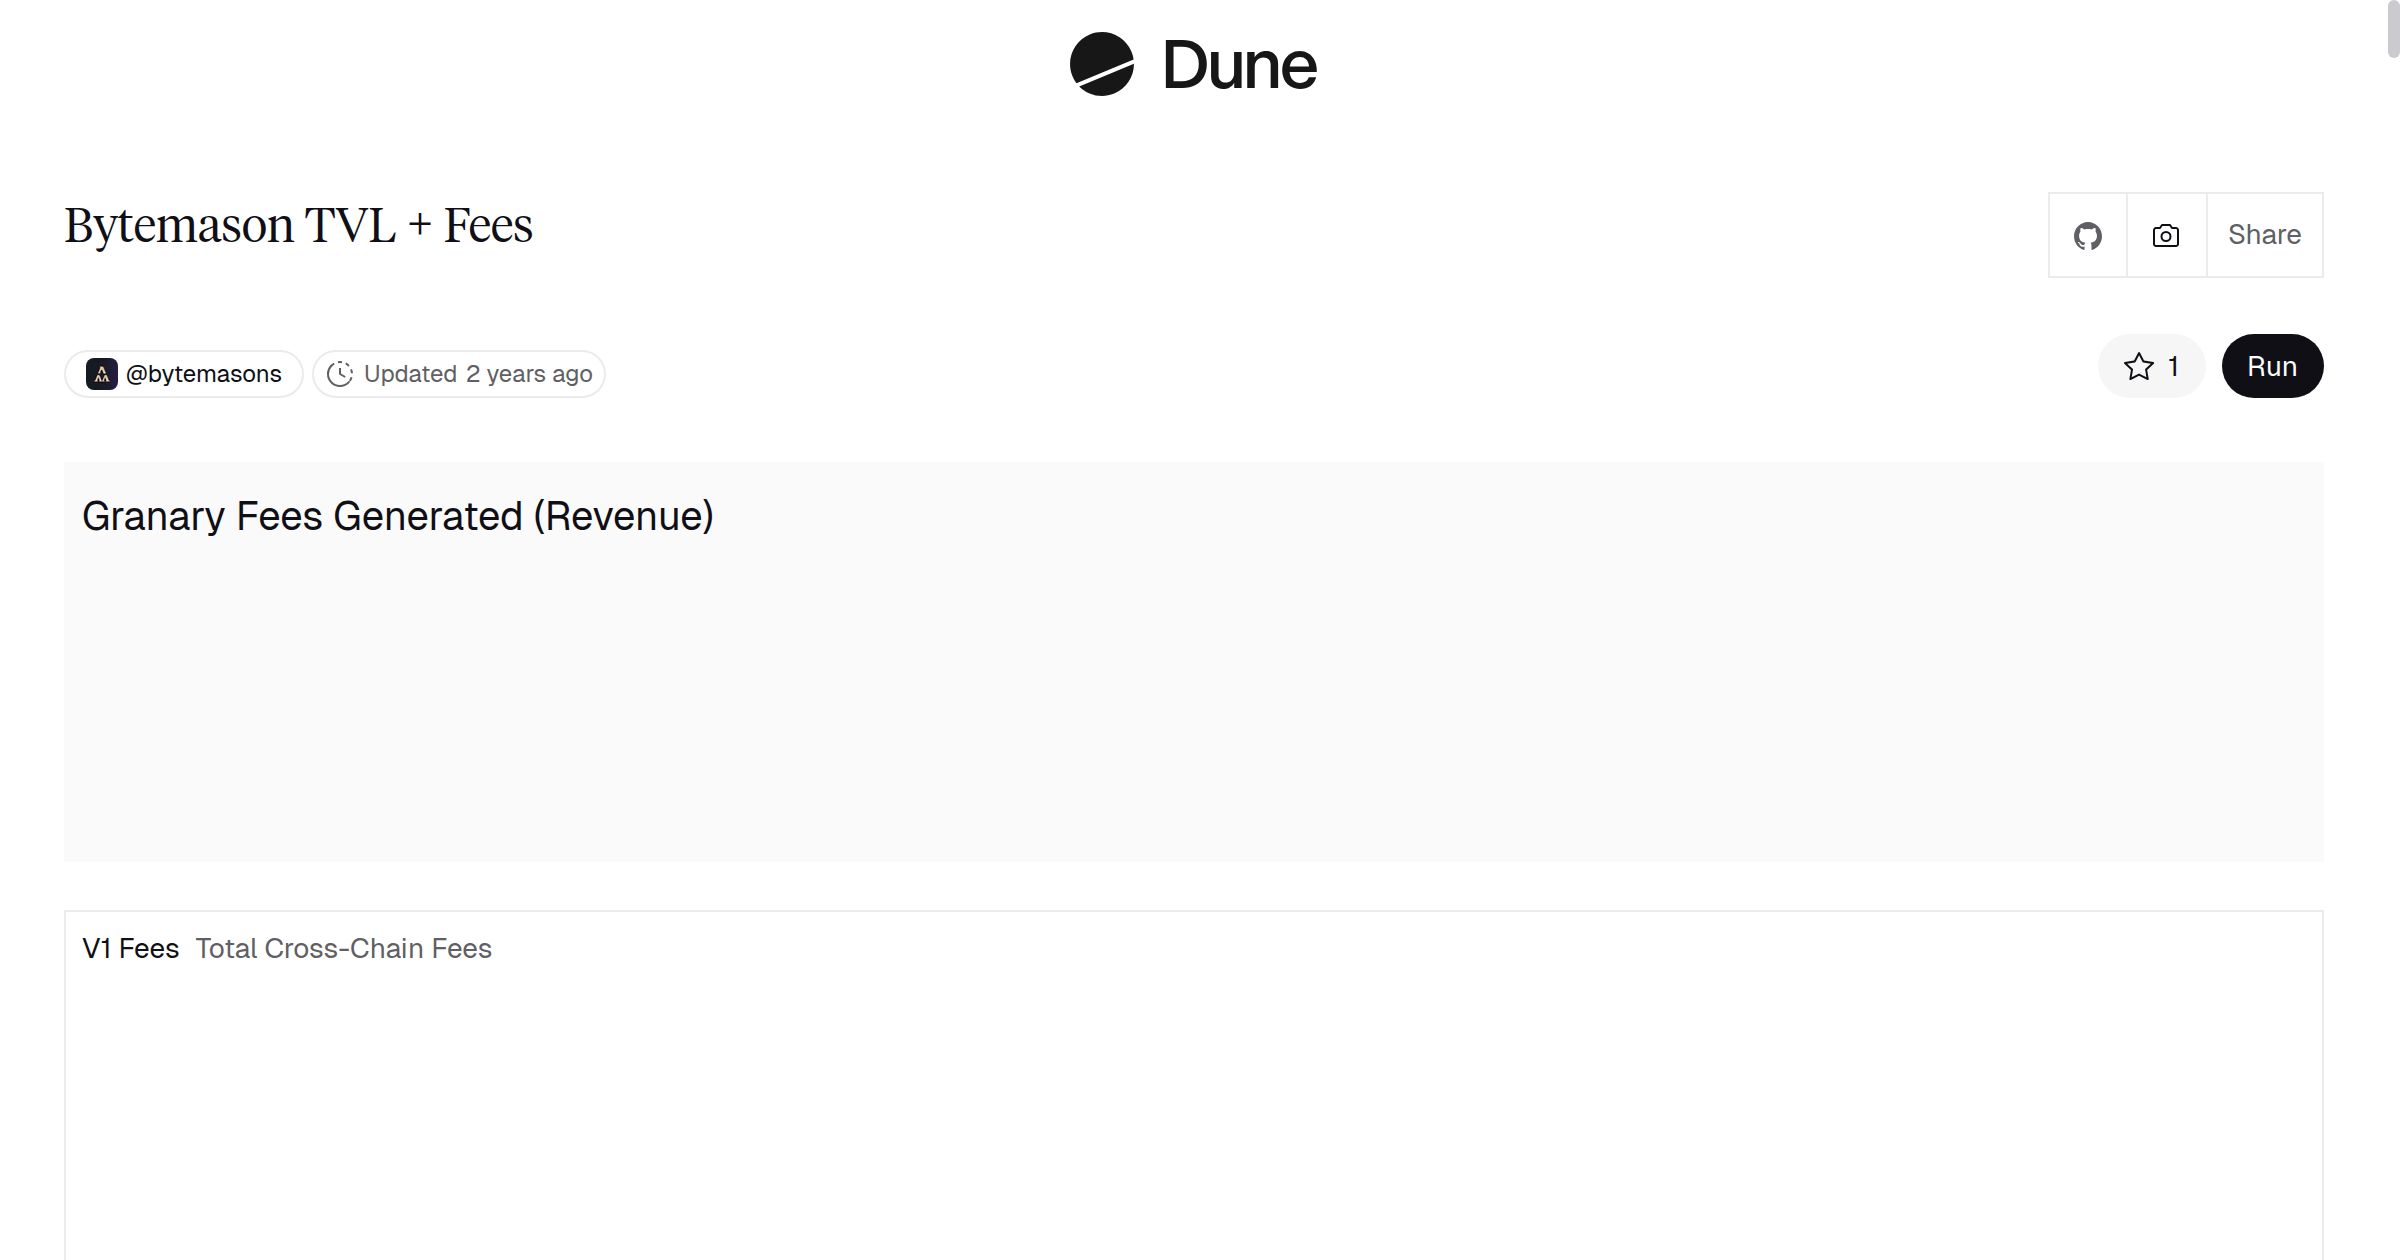Click the 'Bytemason TVL + Fees' title

coord(298,225)
